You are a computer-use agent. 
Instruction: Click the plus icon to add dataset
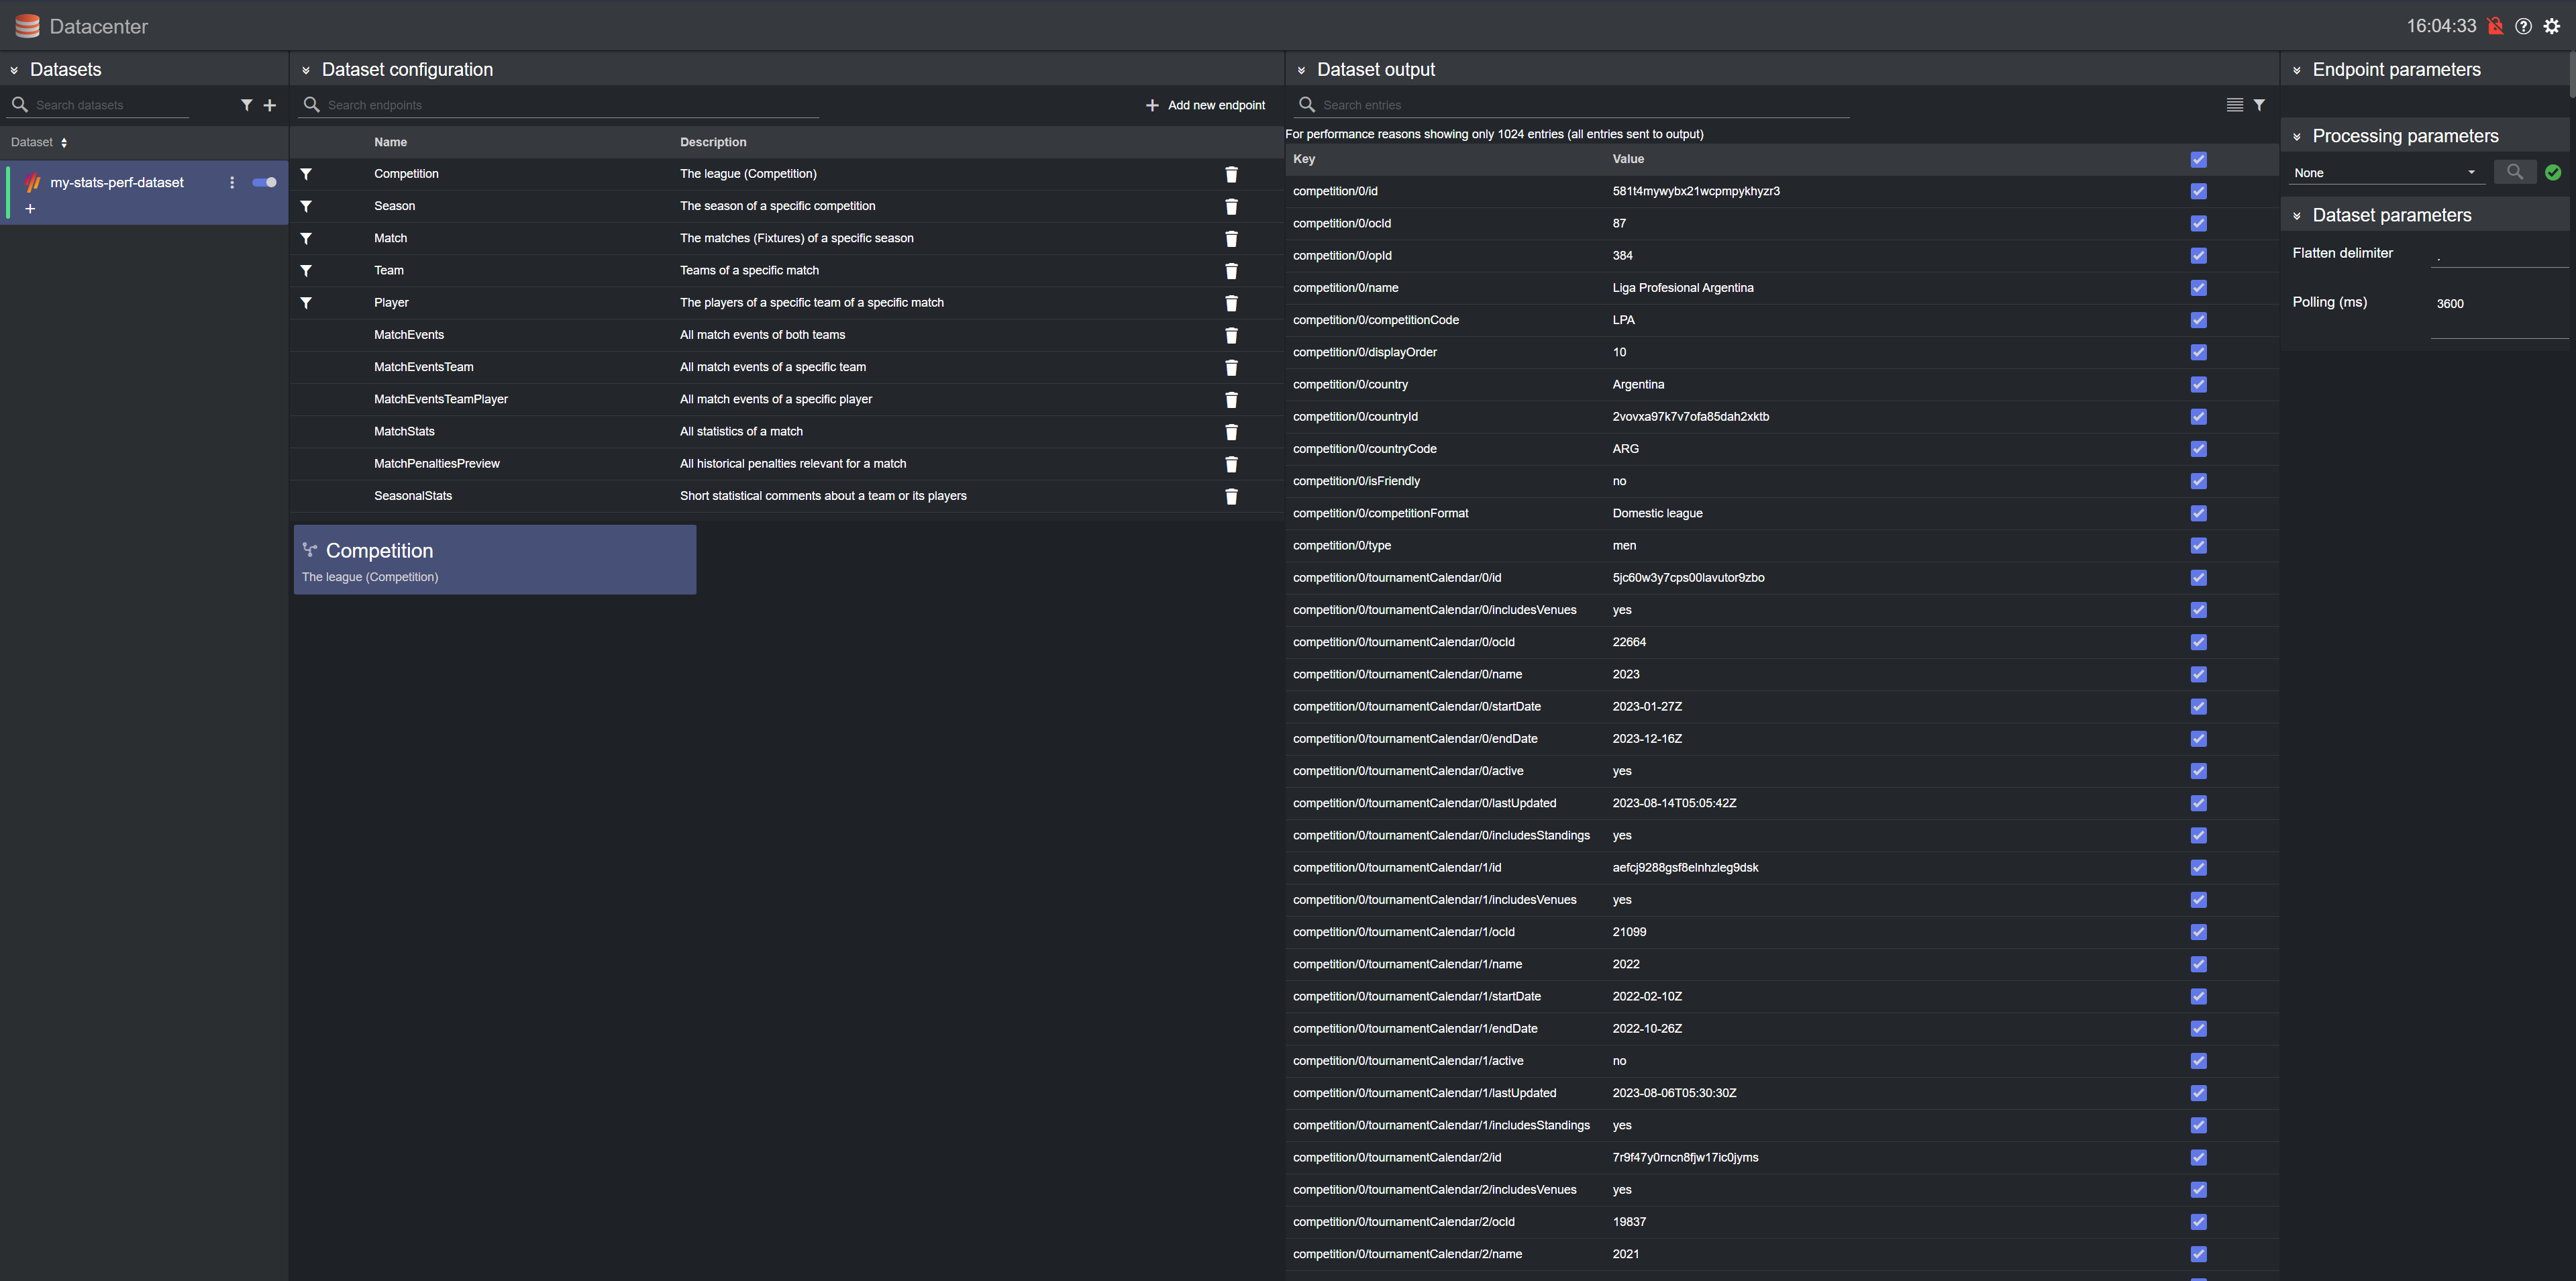[x=269, y=105]
